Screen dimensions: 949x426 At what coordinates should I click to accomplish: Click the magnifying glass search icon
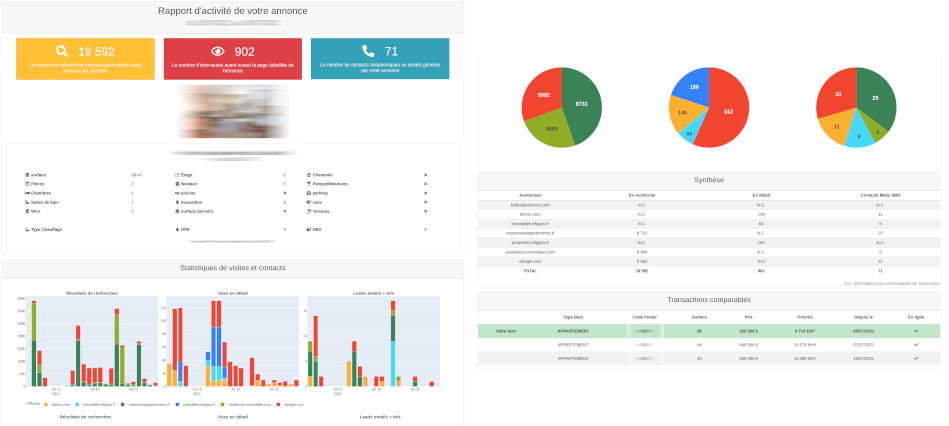point(62,51)
